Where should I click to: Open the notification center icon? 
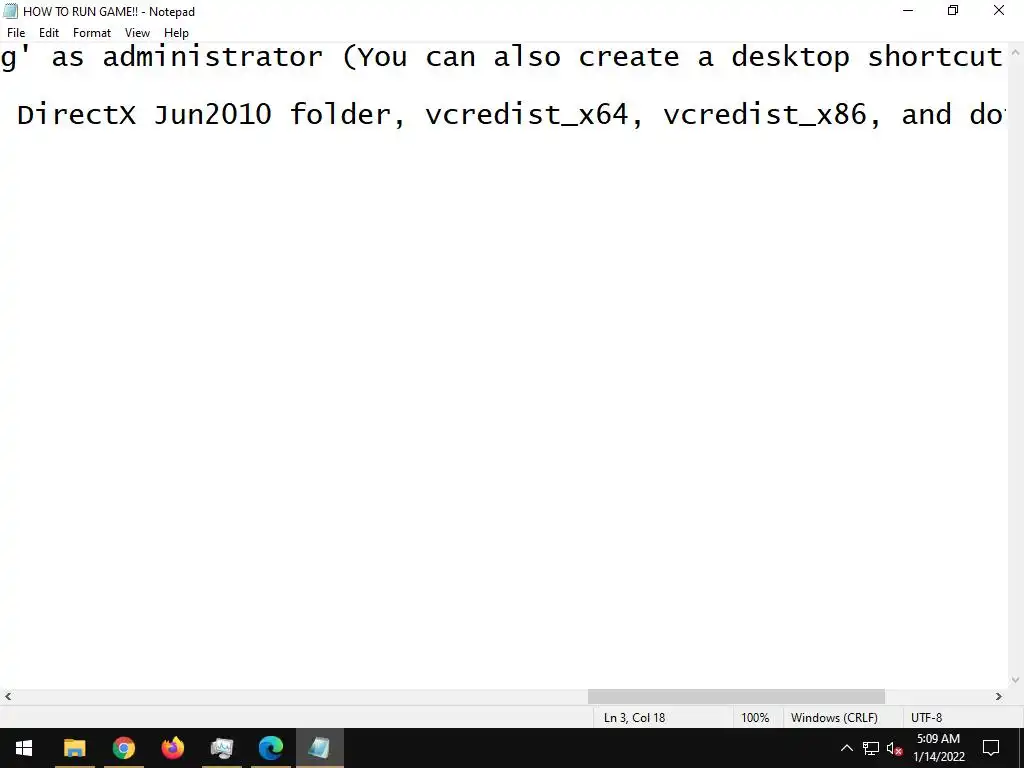pyautogui.click(x=991, y=748)
